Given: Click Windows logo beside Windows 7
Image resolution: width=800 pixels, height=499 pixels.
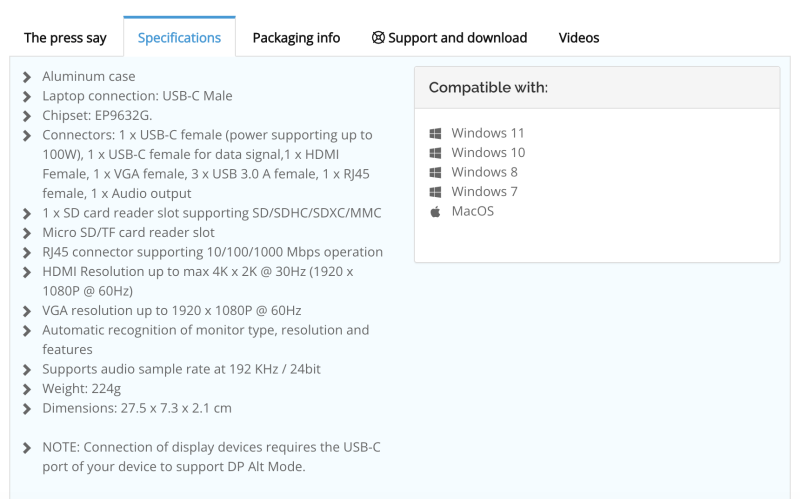Looking at the screenshot, I should pos(435,192).
